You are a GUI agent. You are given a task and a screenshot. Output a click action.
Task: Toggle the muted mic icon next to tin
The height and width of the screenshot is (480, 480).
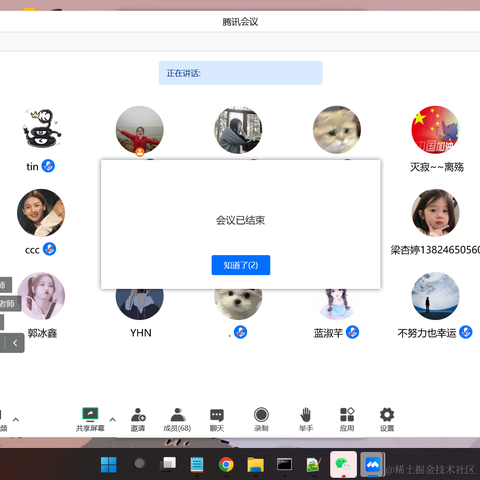[x=48, y=166]
